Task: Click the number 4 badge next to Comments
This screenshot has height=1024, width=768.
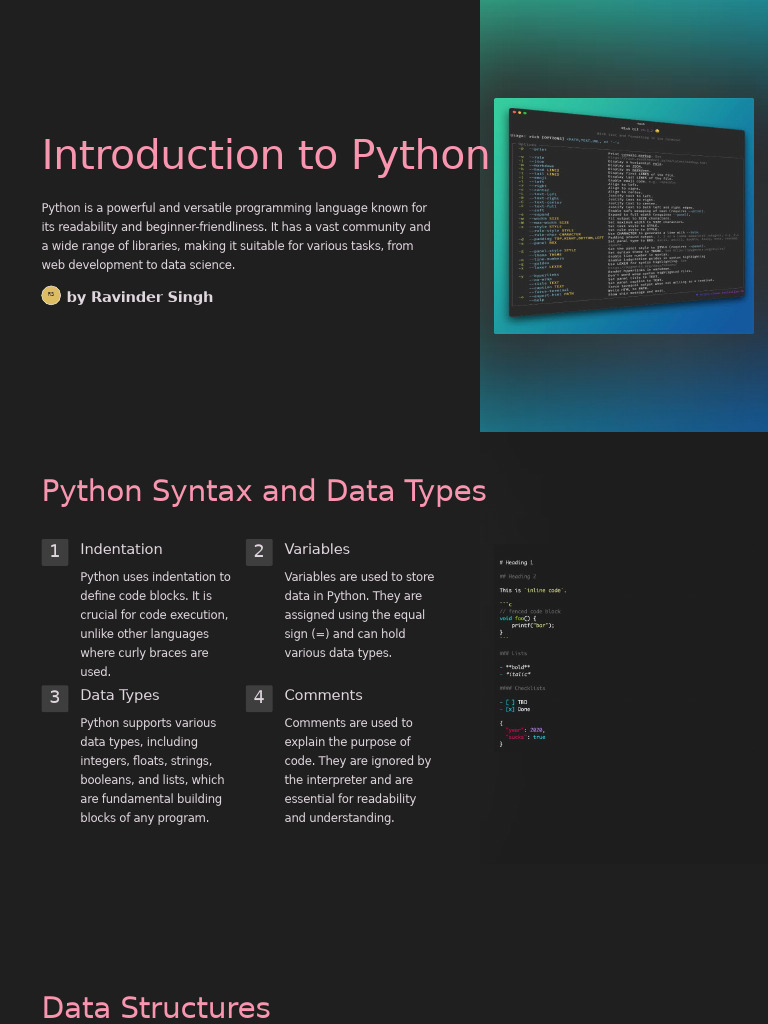Action: [259, 698]
